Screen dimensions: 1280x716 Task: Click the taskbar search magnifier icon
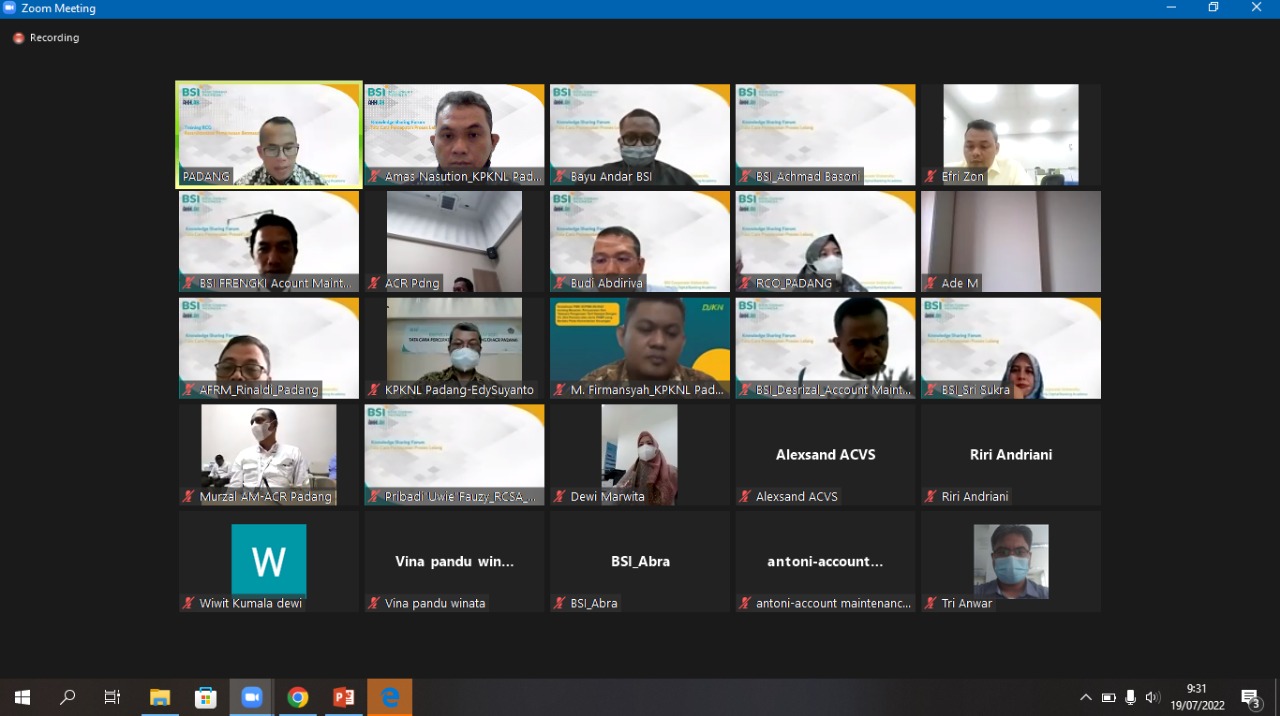click(x=68, y=697)
